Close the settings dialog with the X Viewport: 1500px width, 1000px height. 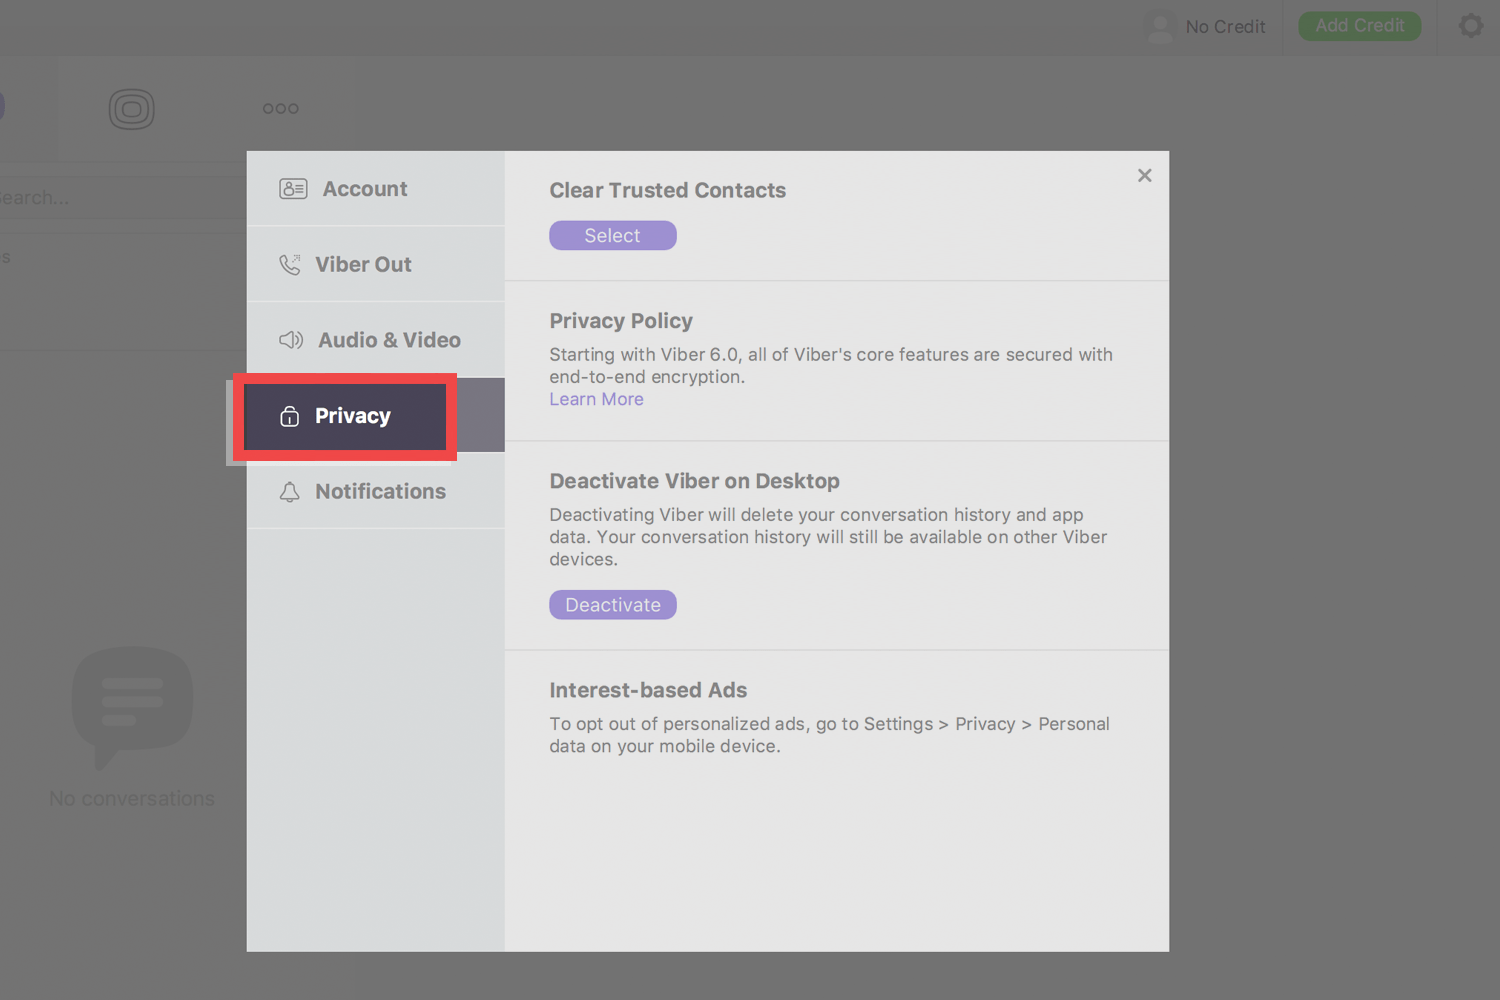[x=1144, y=175]
